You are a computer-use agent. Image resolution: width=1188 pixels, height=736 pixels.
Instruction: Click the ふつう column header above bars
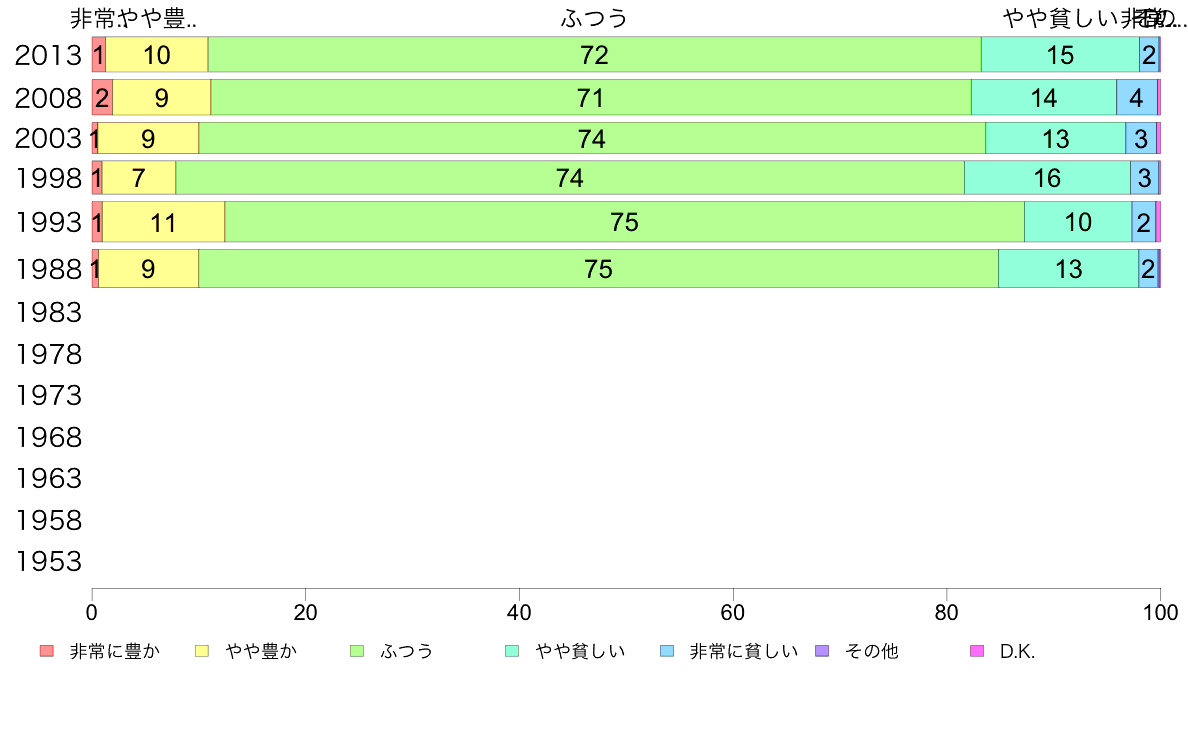(595, 18)
